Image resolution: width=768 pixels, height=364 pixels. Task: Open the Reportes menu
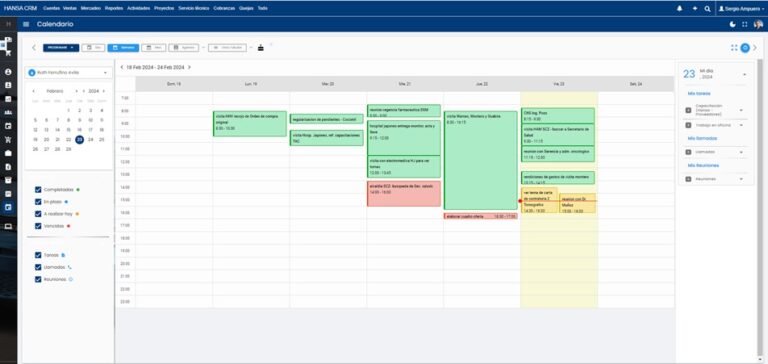tap(114, 8)
